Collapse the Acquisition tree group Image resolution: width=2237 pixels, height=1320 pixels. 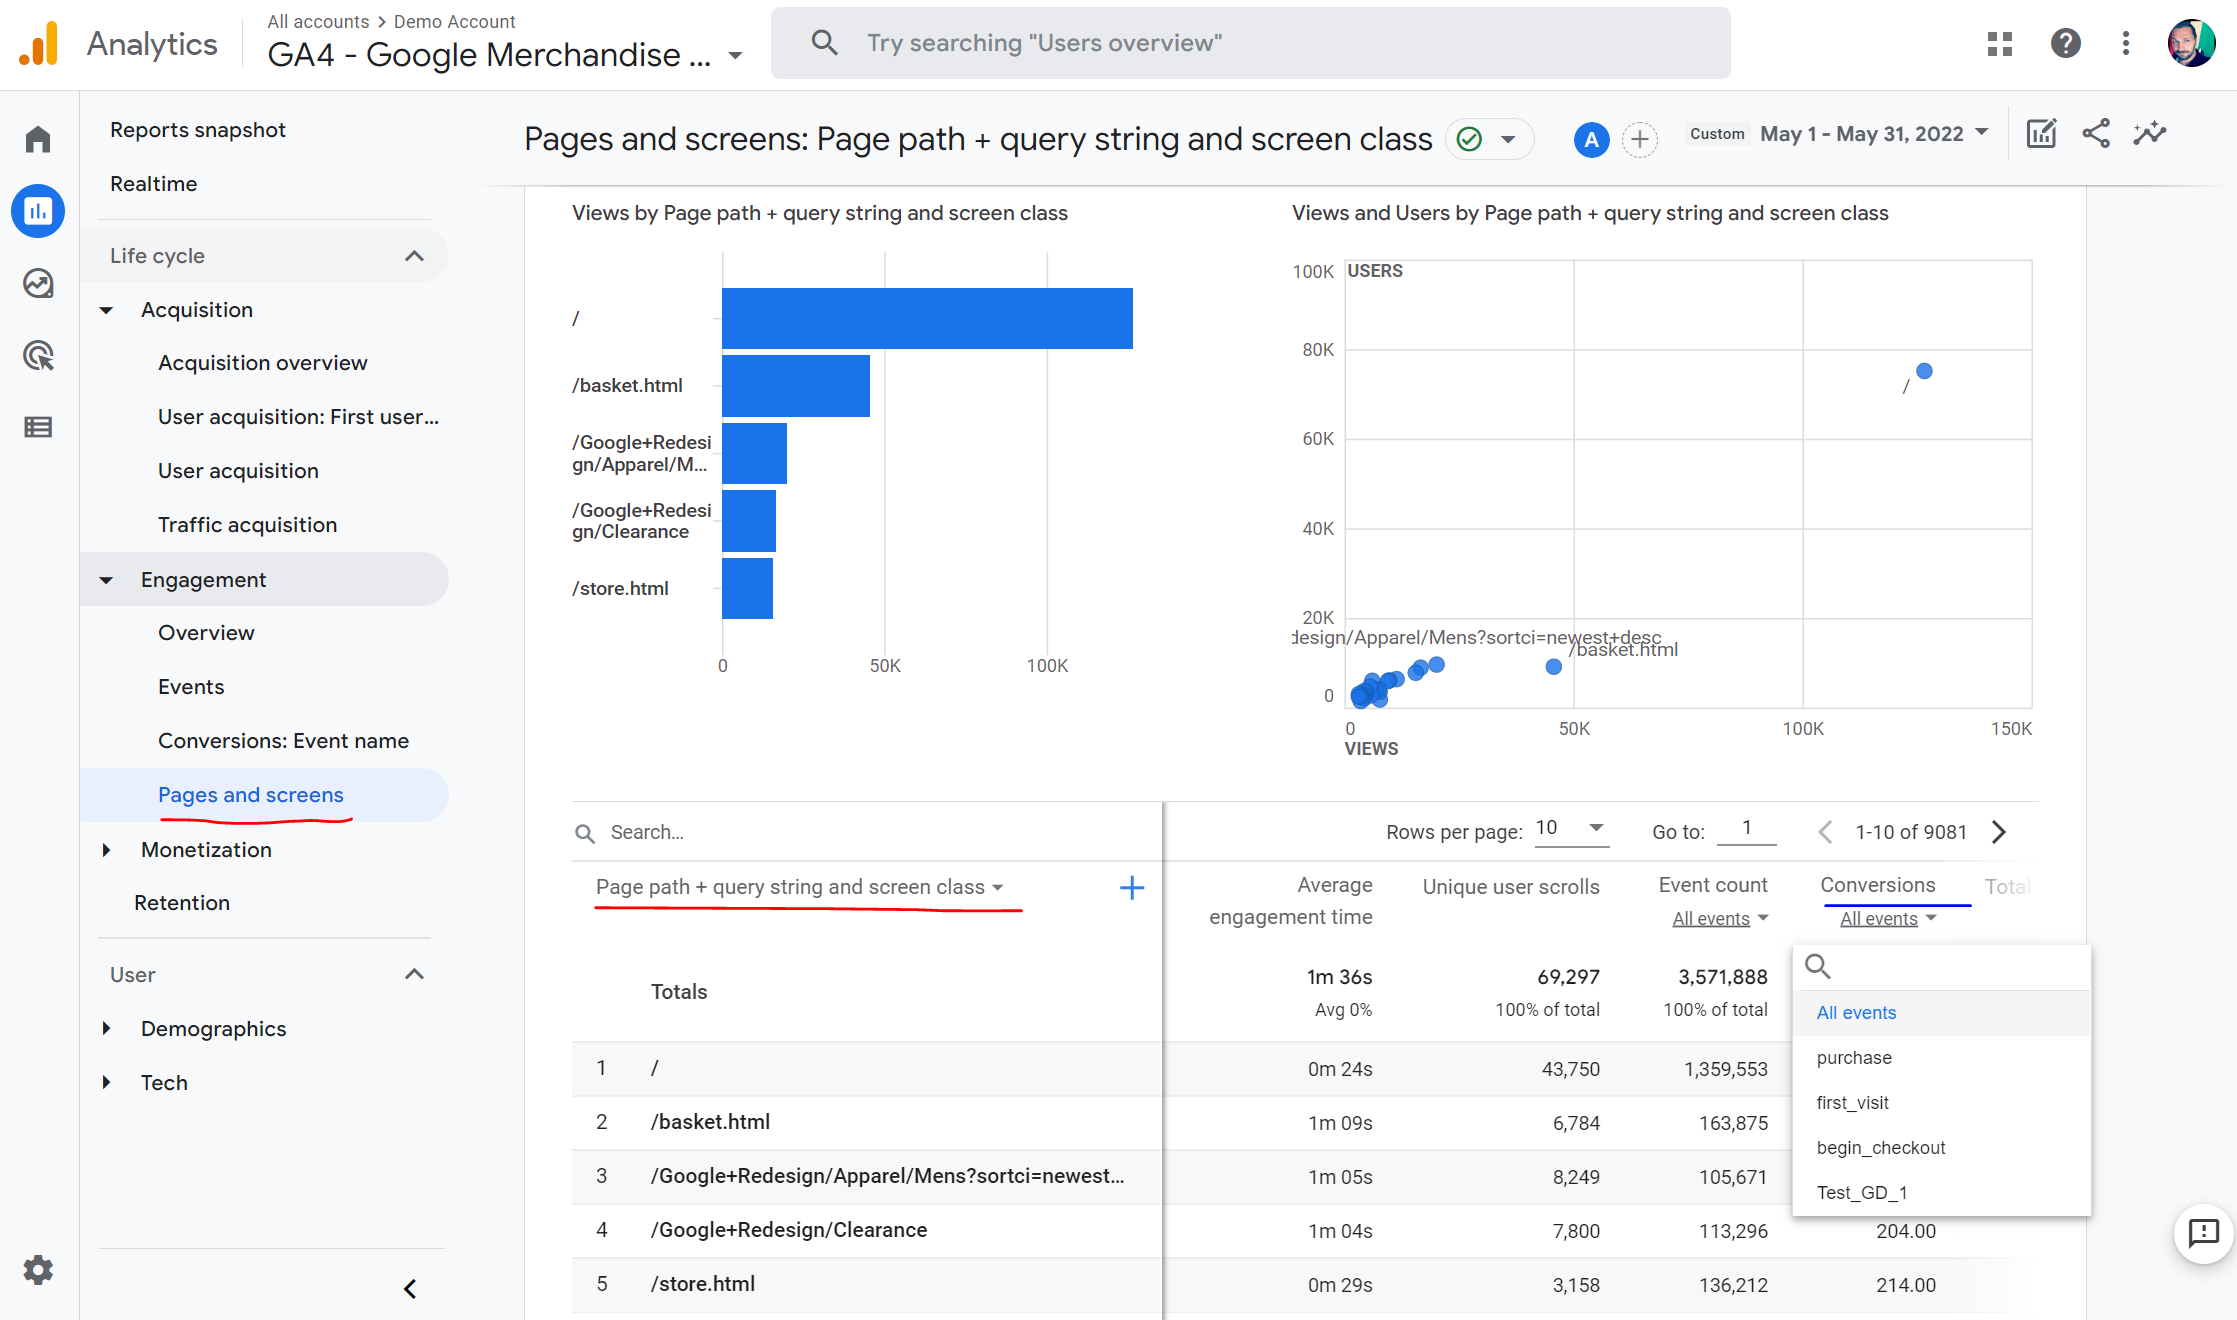tap(107, 310)
